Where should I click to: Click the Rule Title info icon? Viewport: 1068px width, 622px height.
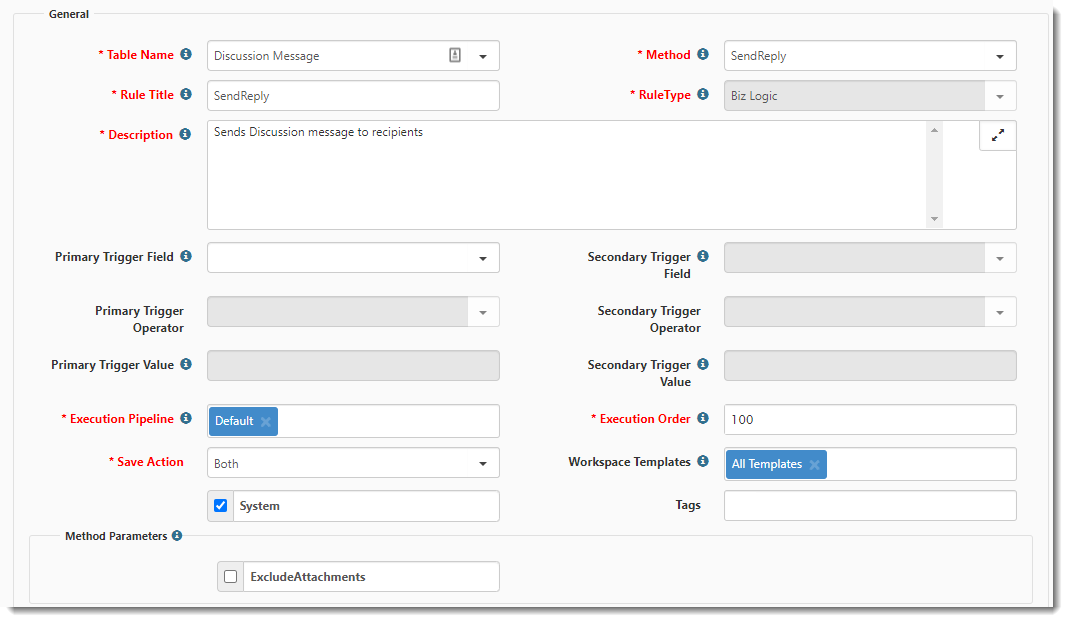[186, 95]
